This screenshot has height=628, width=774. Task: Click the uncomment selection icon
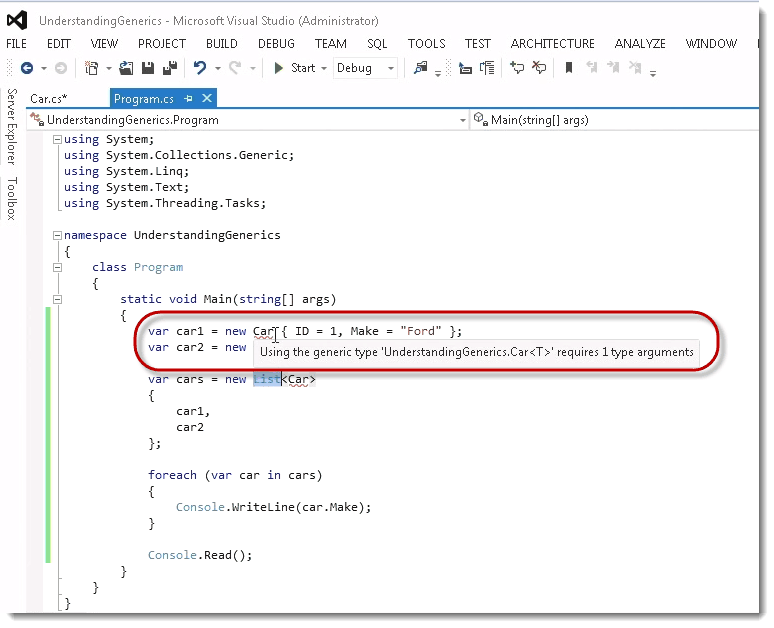(539, 68)
